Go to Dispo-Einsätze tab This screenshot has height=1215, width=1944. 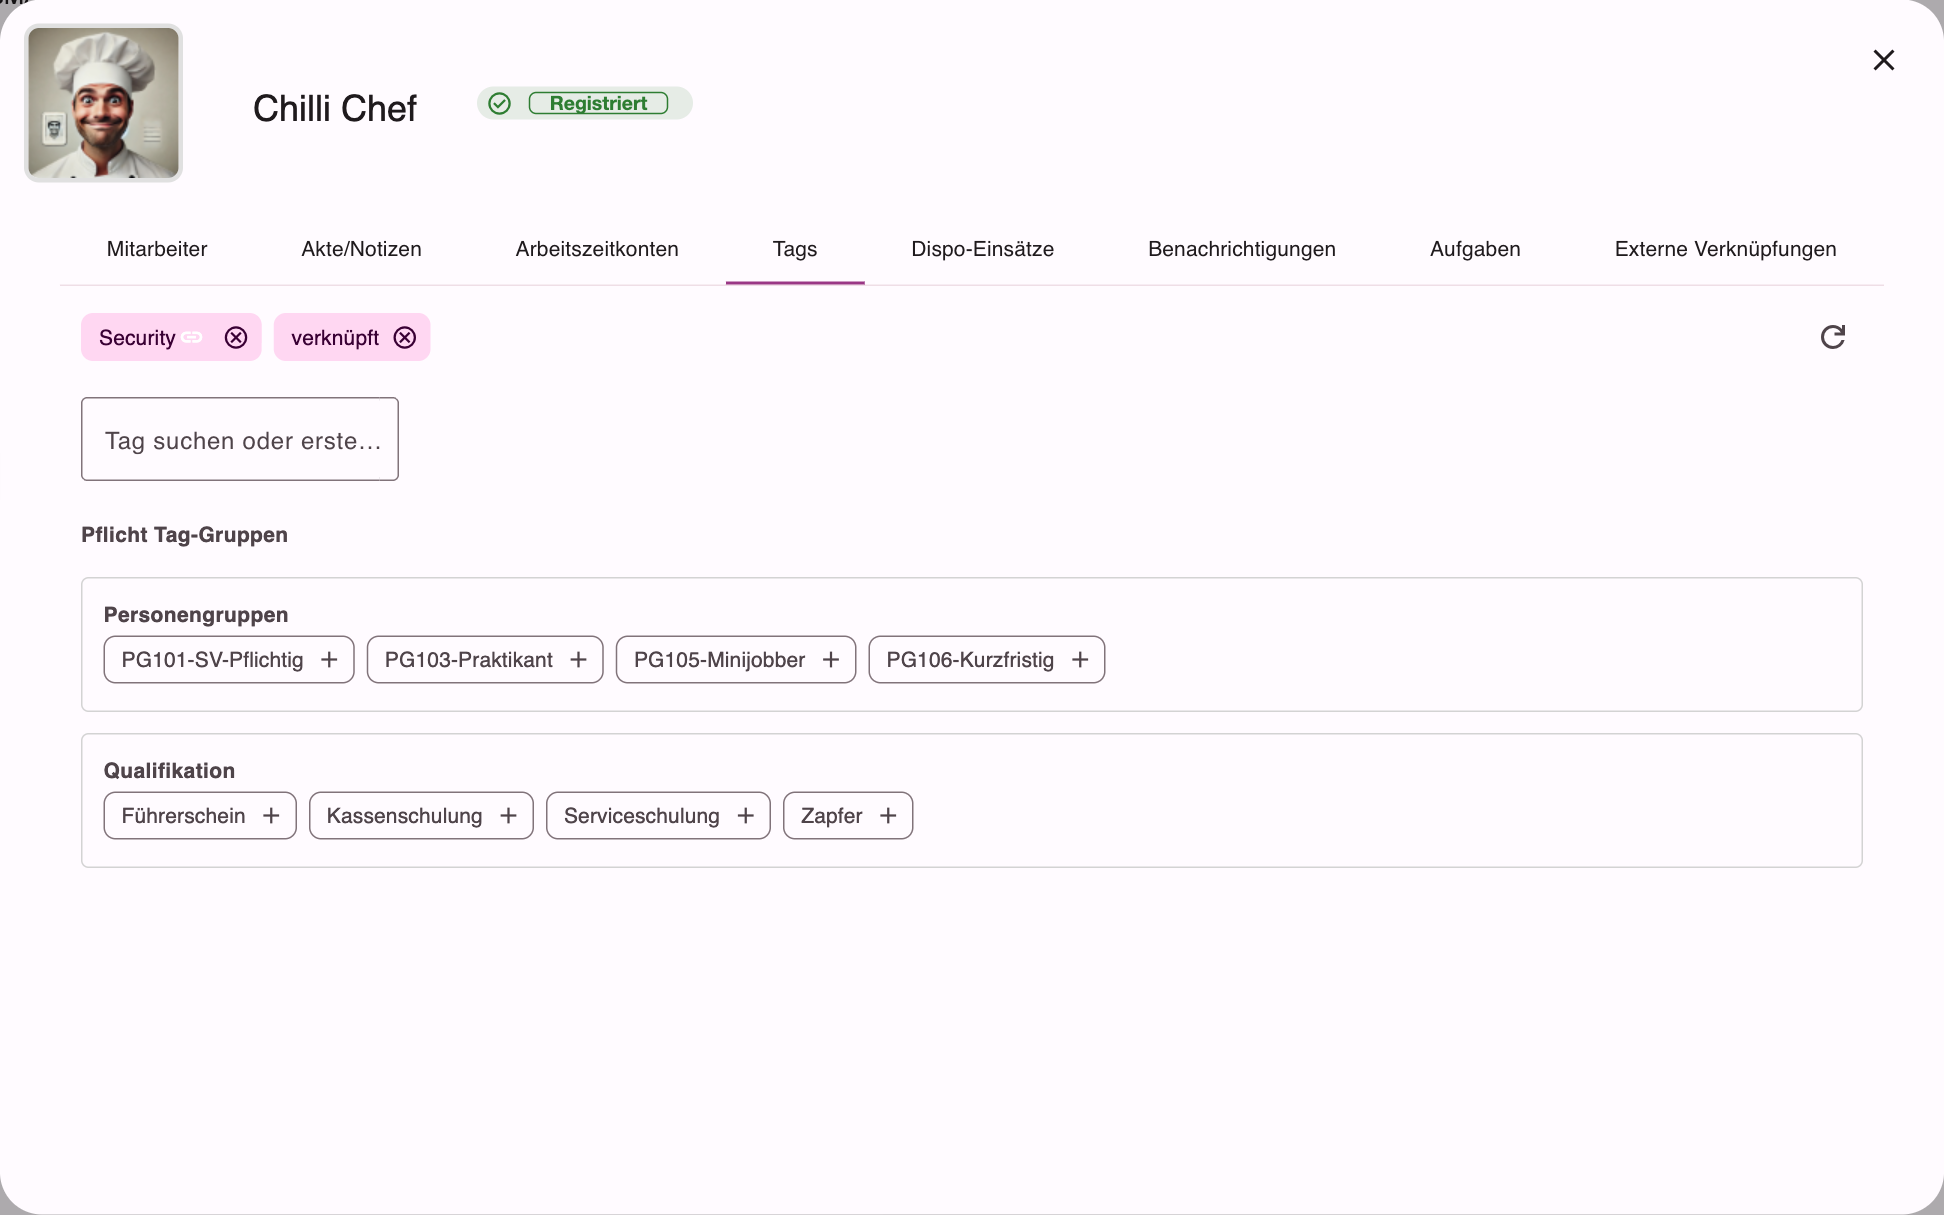pyautogui.click(x=982, y=249)
